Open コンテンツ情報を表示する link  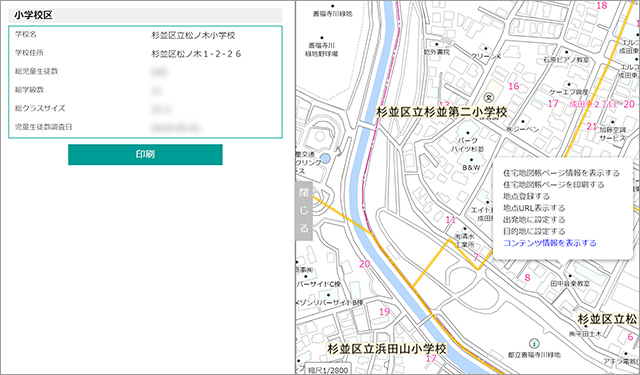tap(549, 243)
